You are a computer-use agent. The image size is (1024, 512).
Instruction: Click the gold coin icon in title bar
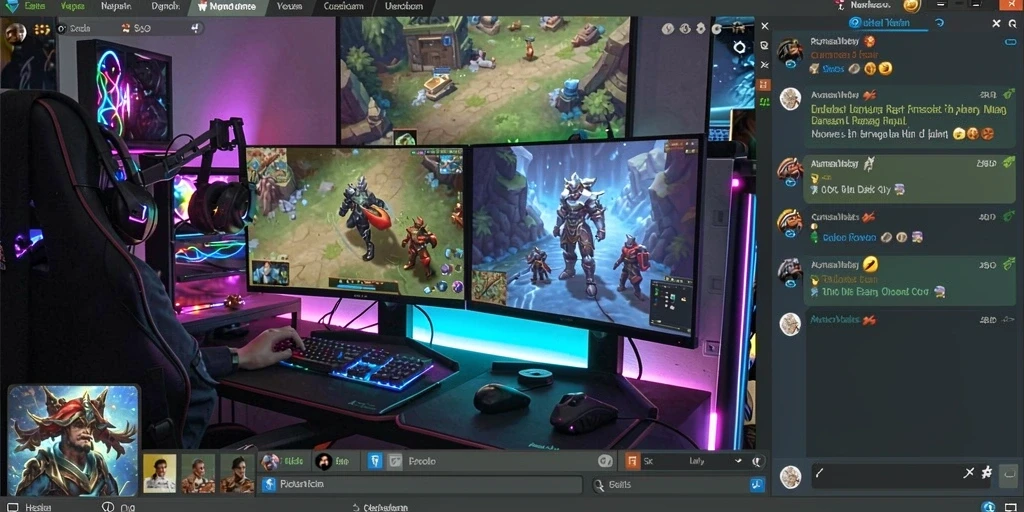(x=912, y=6)
